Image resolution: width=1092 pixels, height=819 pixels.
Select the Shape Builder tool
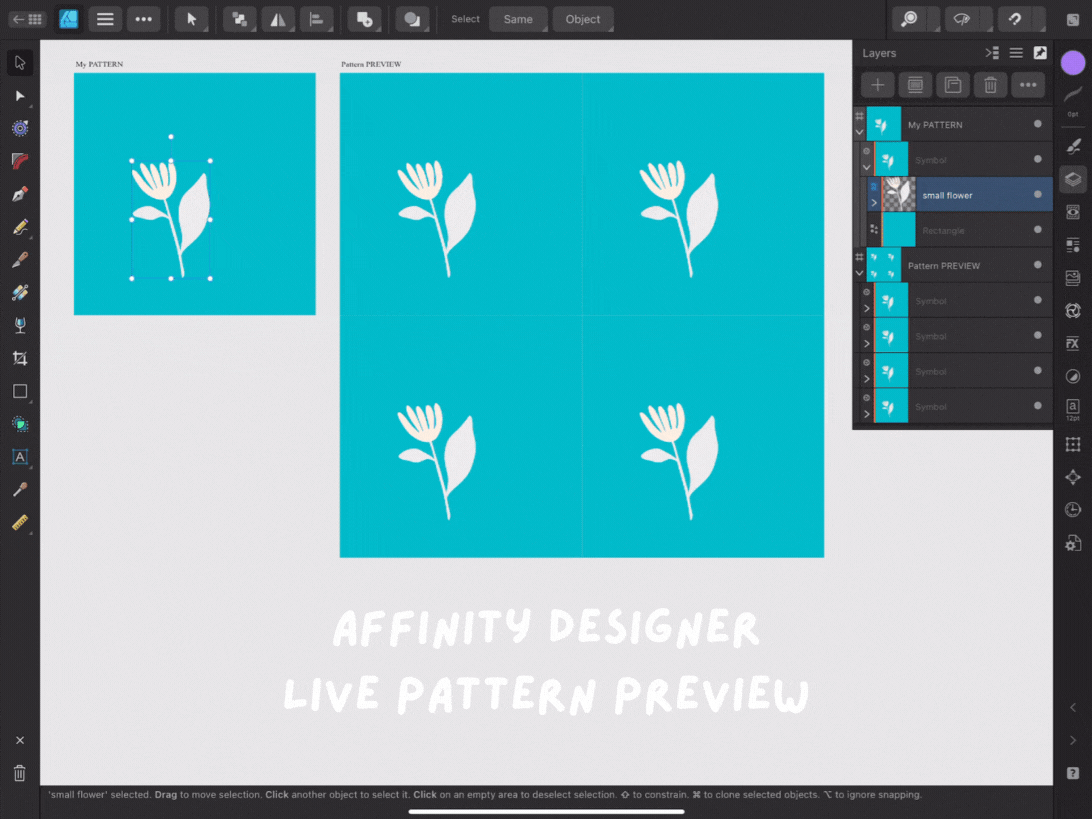point(20,424)
